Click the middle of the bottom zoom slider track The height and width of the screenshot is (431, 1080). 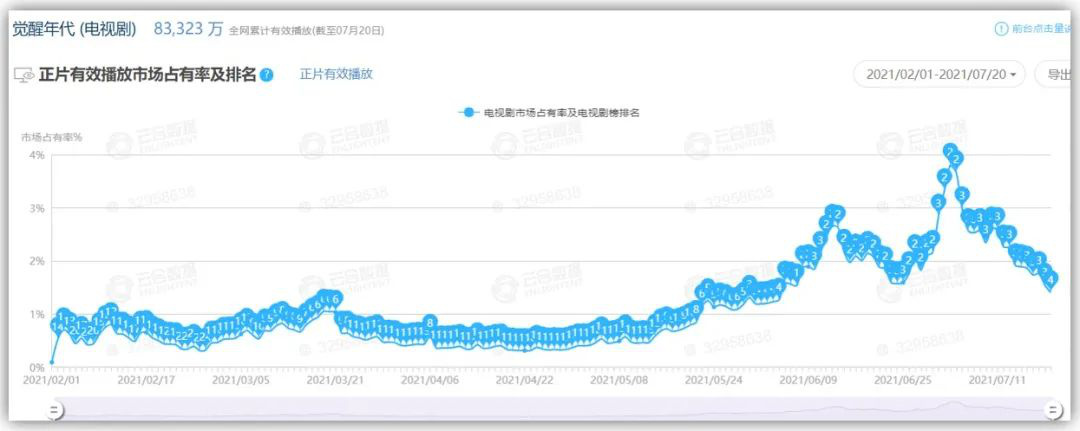(553, 408)
